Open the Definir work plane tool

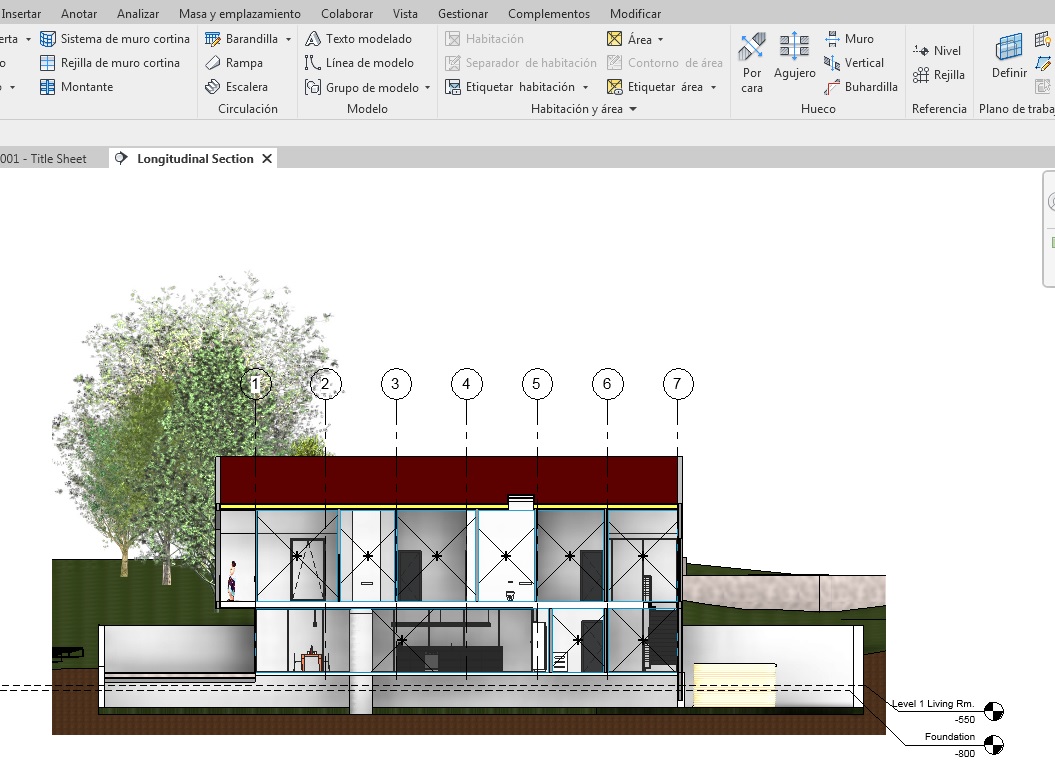1009,56
